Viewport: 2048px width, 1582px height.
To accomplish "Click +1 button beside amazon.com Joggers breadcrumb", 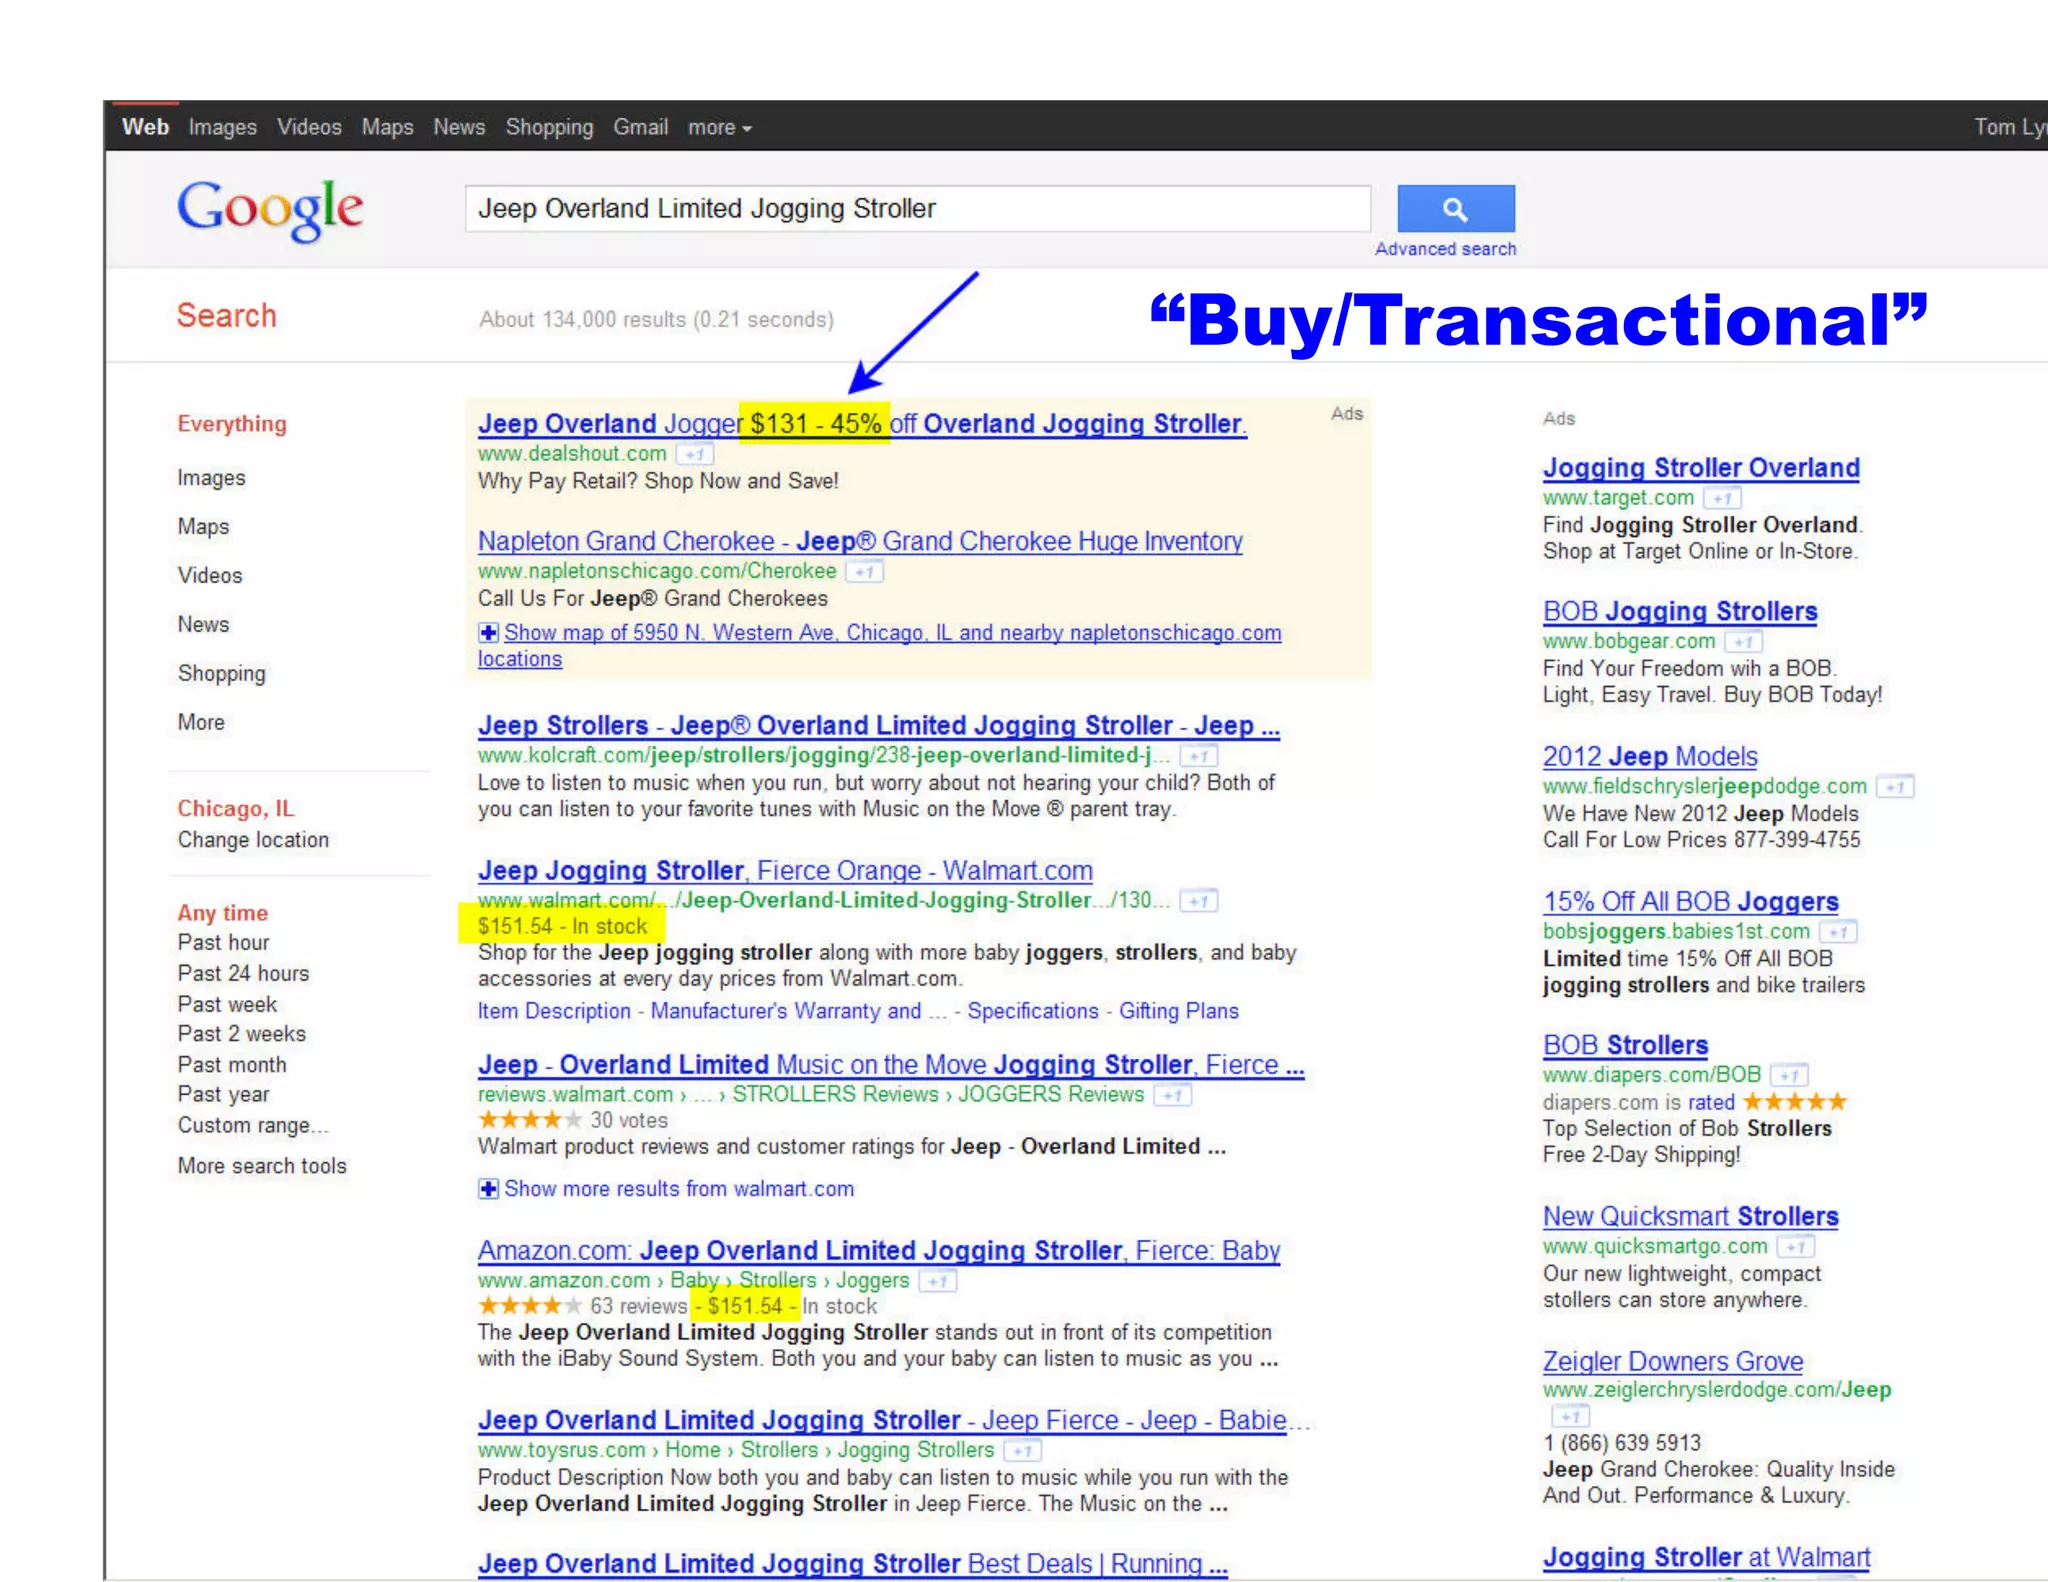I will [938, 1281].
